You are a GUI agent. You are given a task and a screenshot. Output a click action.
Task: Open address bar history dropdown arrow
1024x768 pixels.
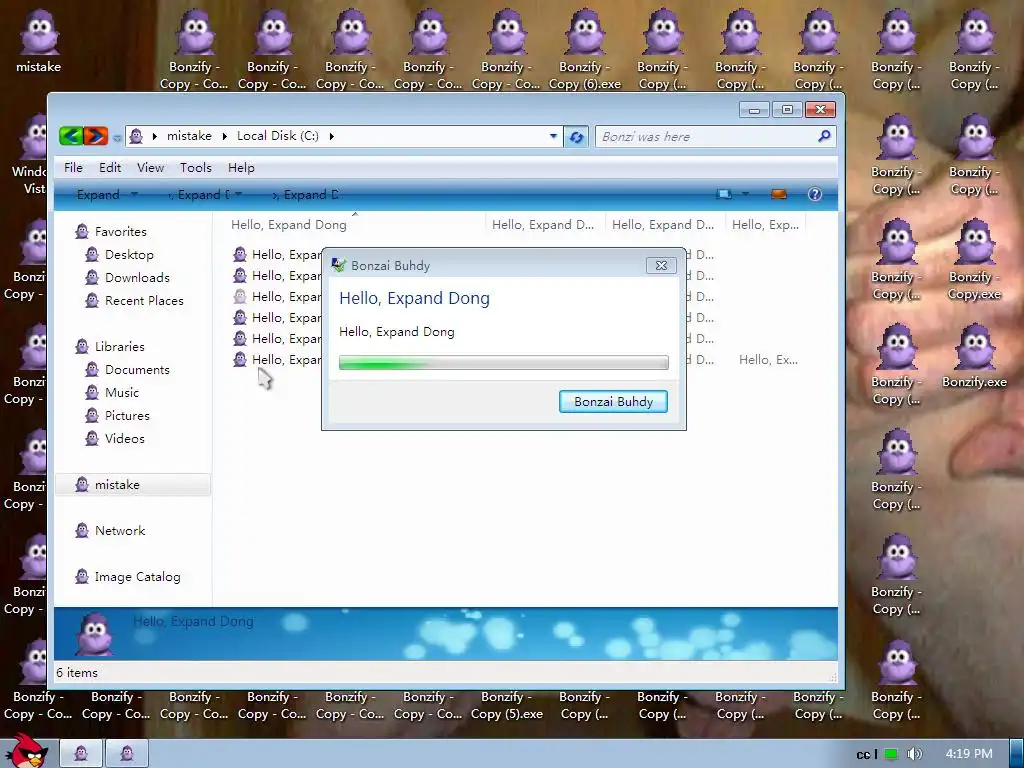click(553, 136)
